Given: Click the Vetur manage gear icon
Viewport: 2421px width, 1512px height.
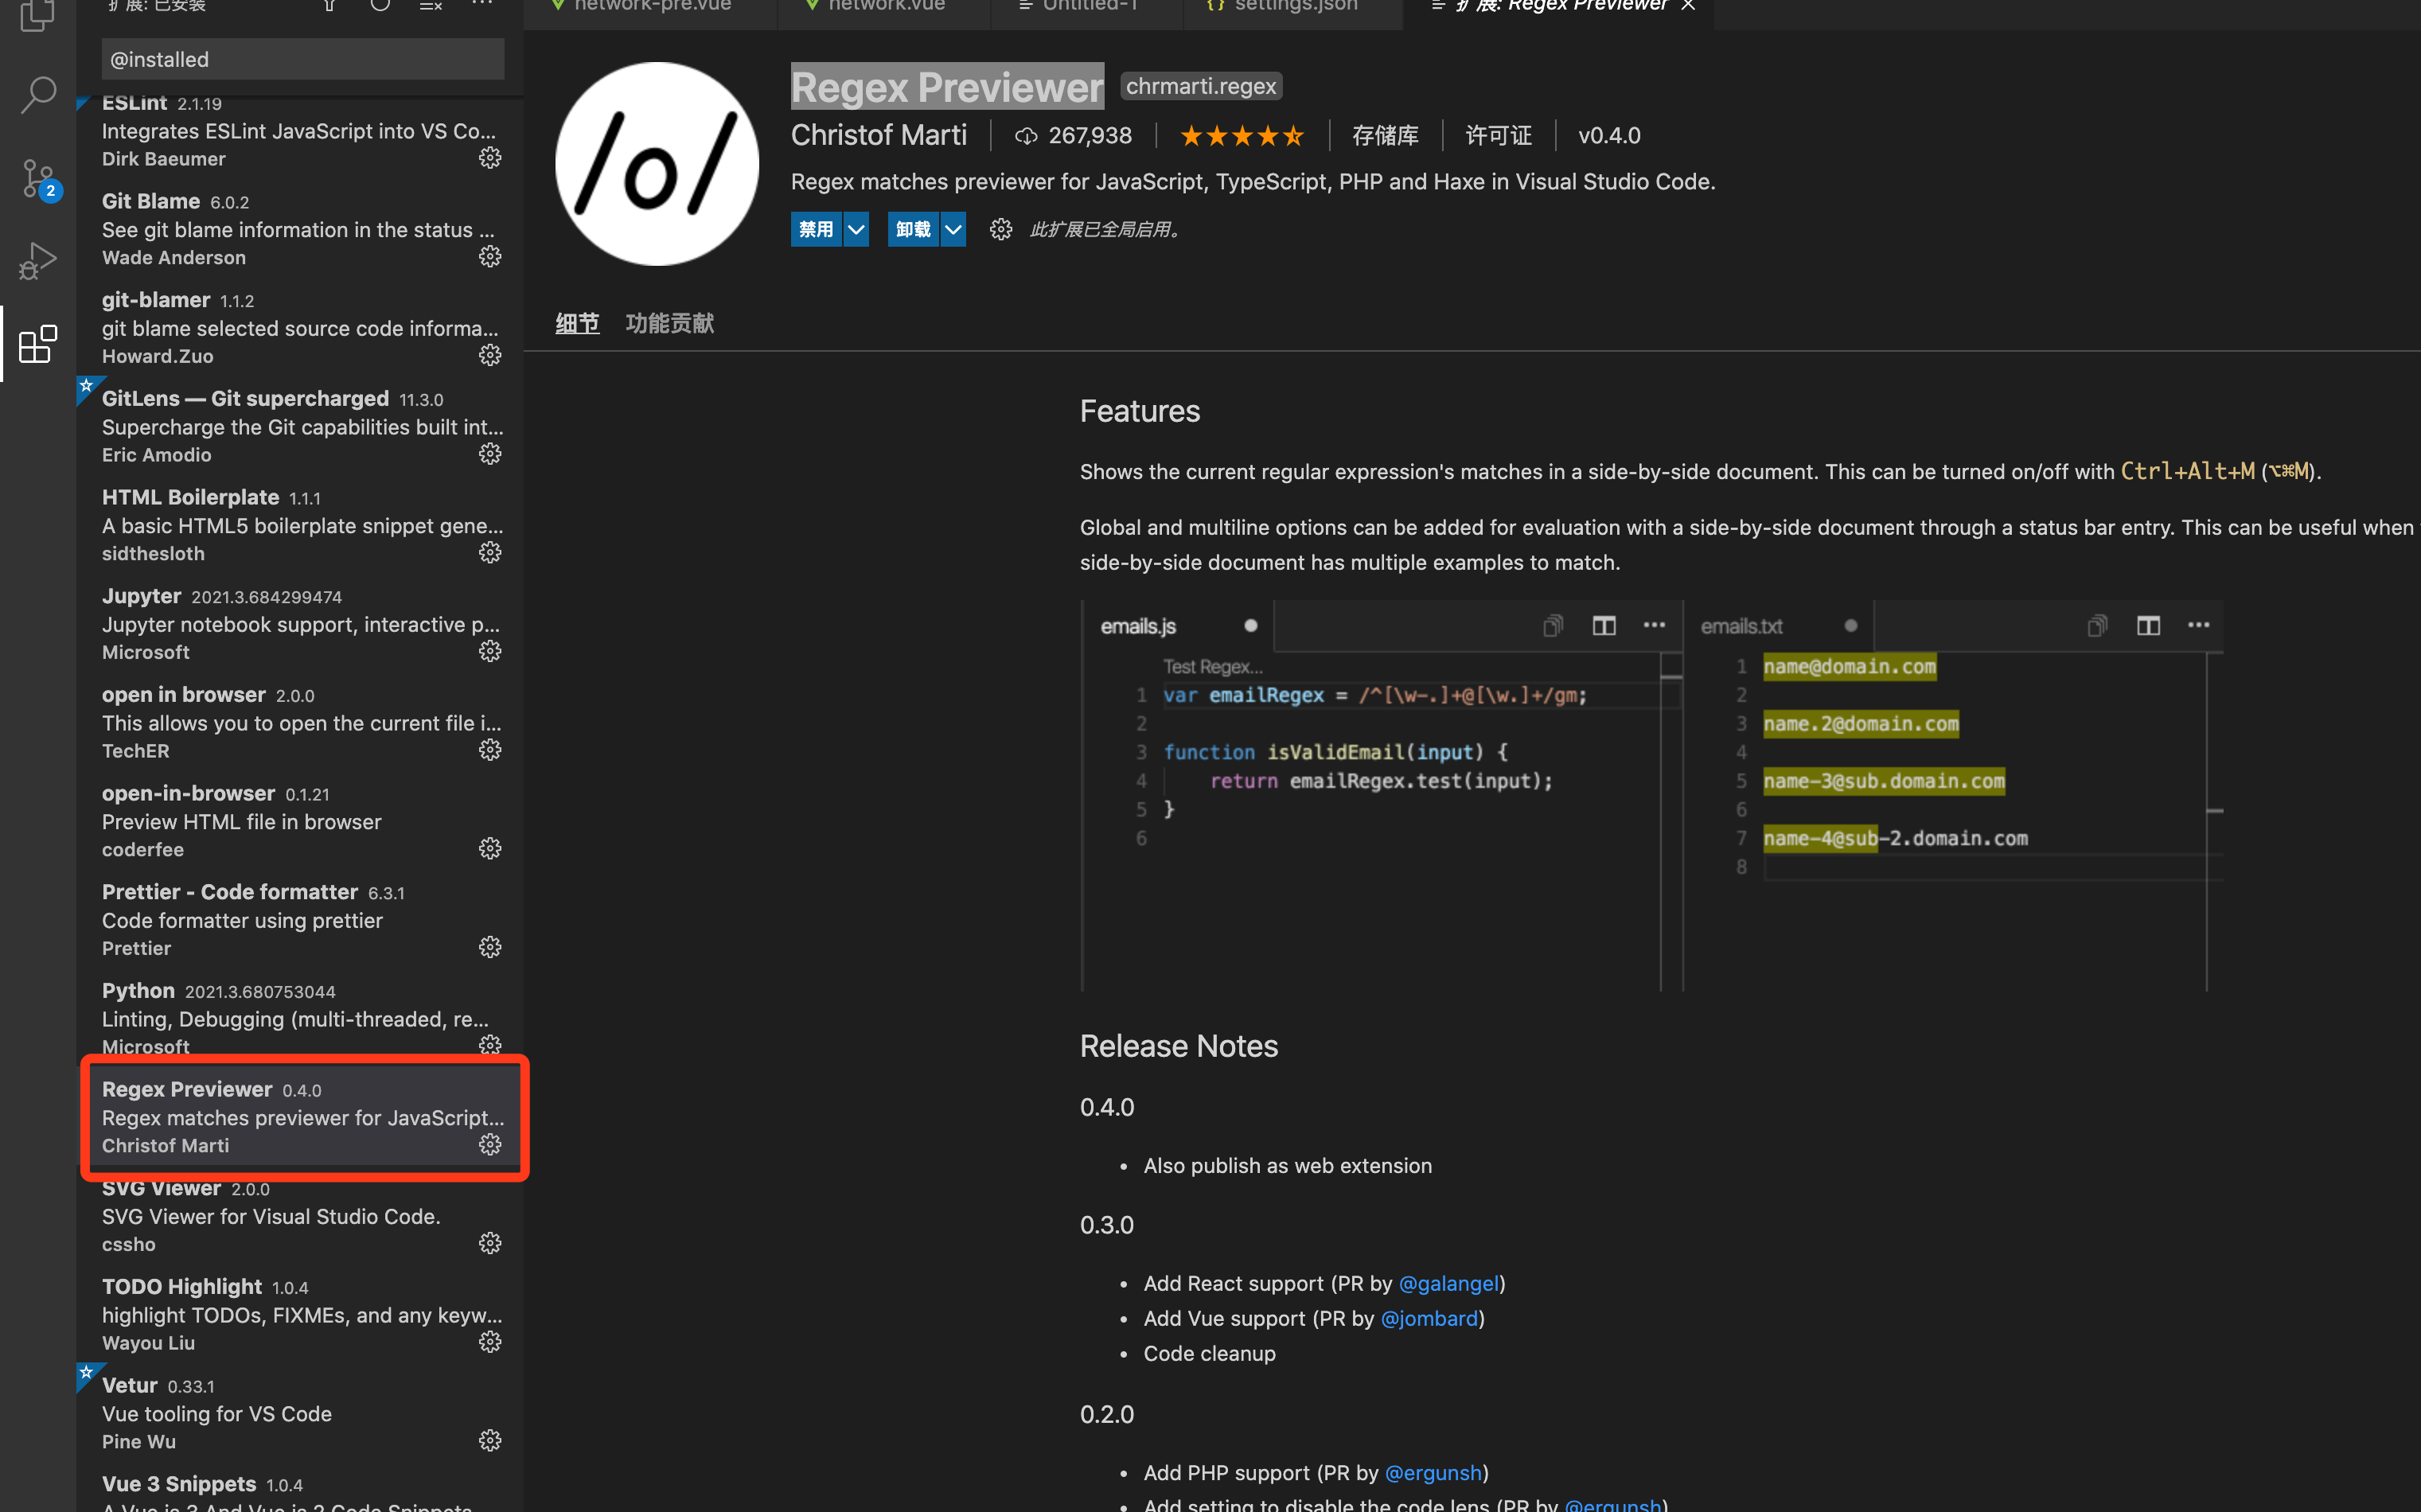Looking at the screenshot, I should 489,1440.
